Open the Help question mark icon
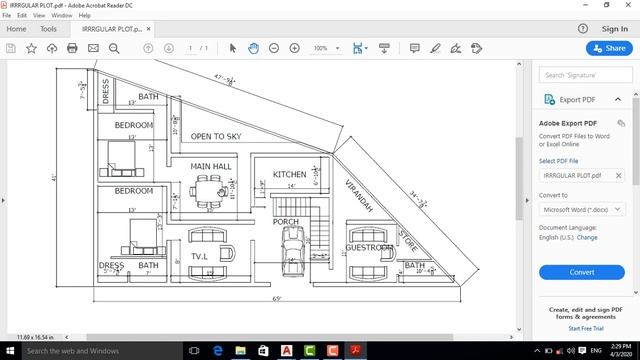640x360 pixels. pyautogui.click(x=583, y=29)
